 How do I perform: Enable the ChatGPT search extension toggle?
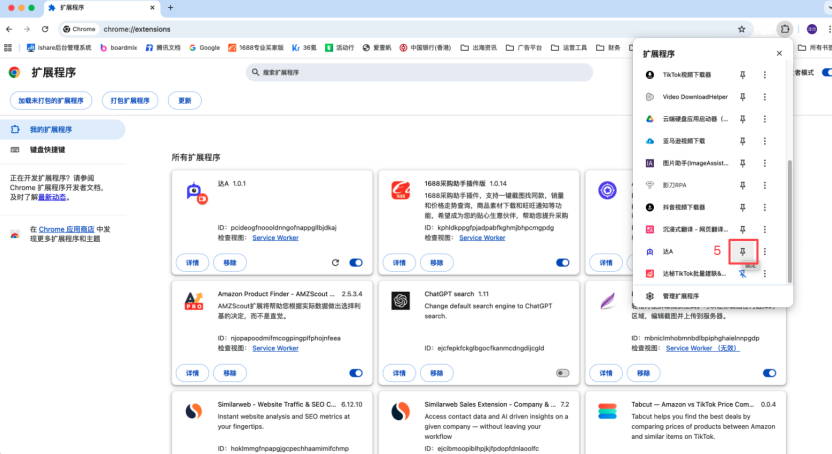(x=563, y=373)
